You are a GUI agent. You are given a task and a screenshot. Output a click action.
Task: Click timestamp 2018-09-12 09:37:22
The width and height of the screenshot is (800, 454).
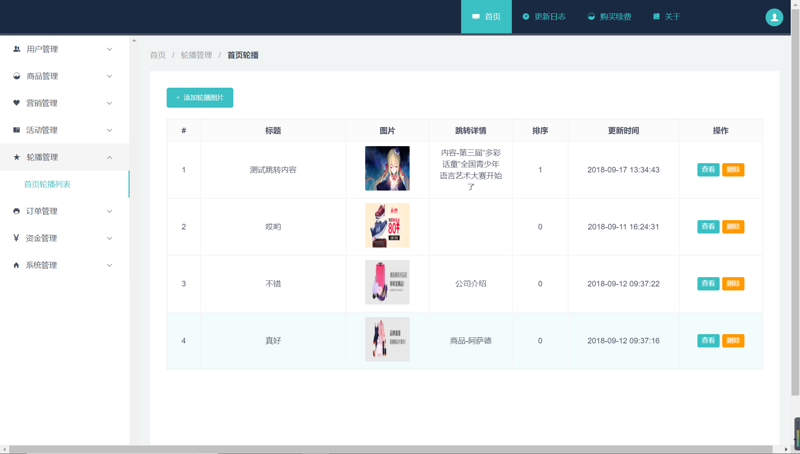[x=623, y=284]
